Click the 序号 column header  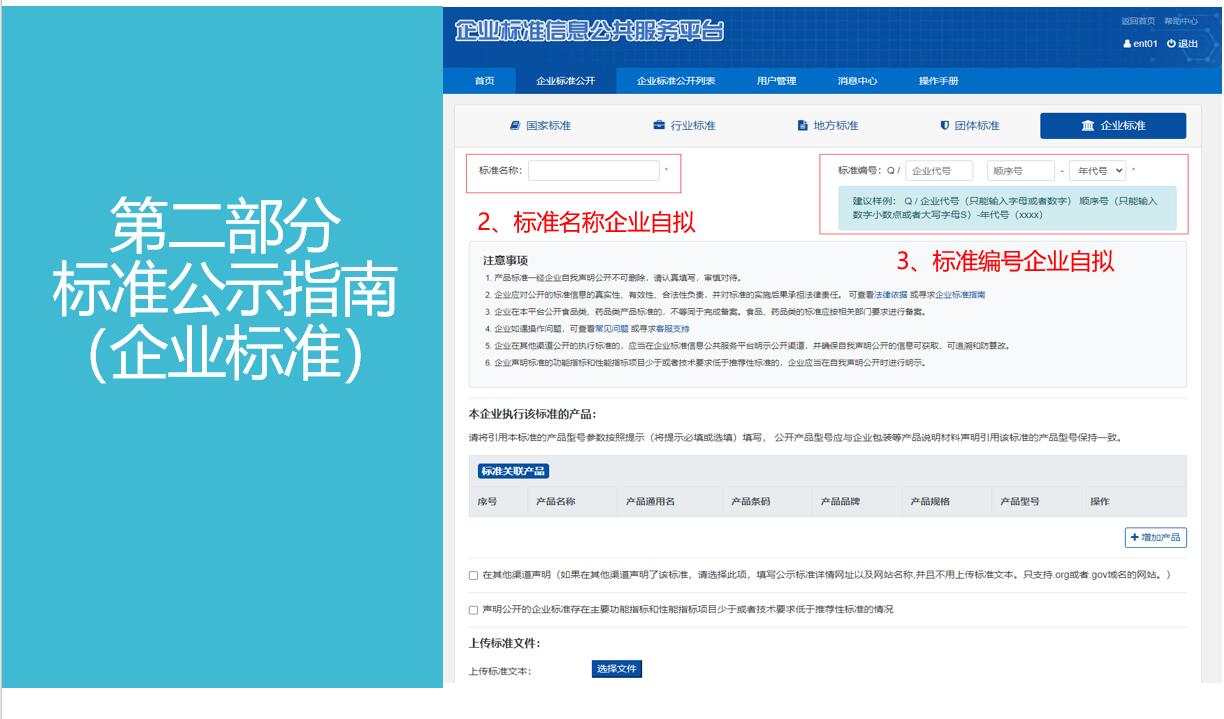(487, 502)
